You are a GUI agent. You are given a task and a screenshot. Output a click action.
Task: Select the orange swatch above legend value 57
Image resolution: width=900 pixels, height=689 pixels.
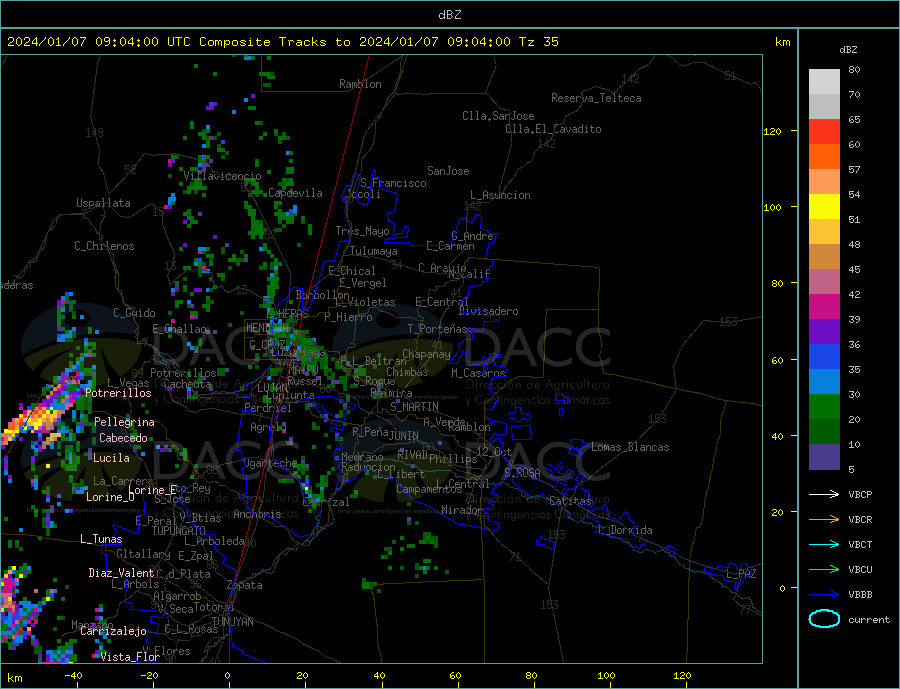pos(824,157)
